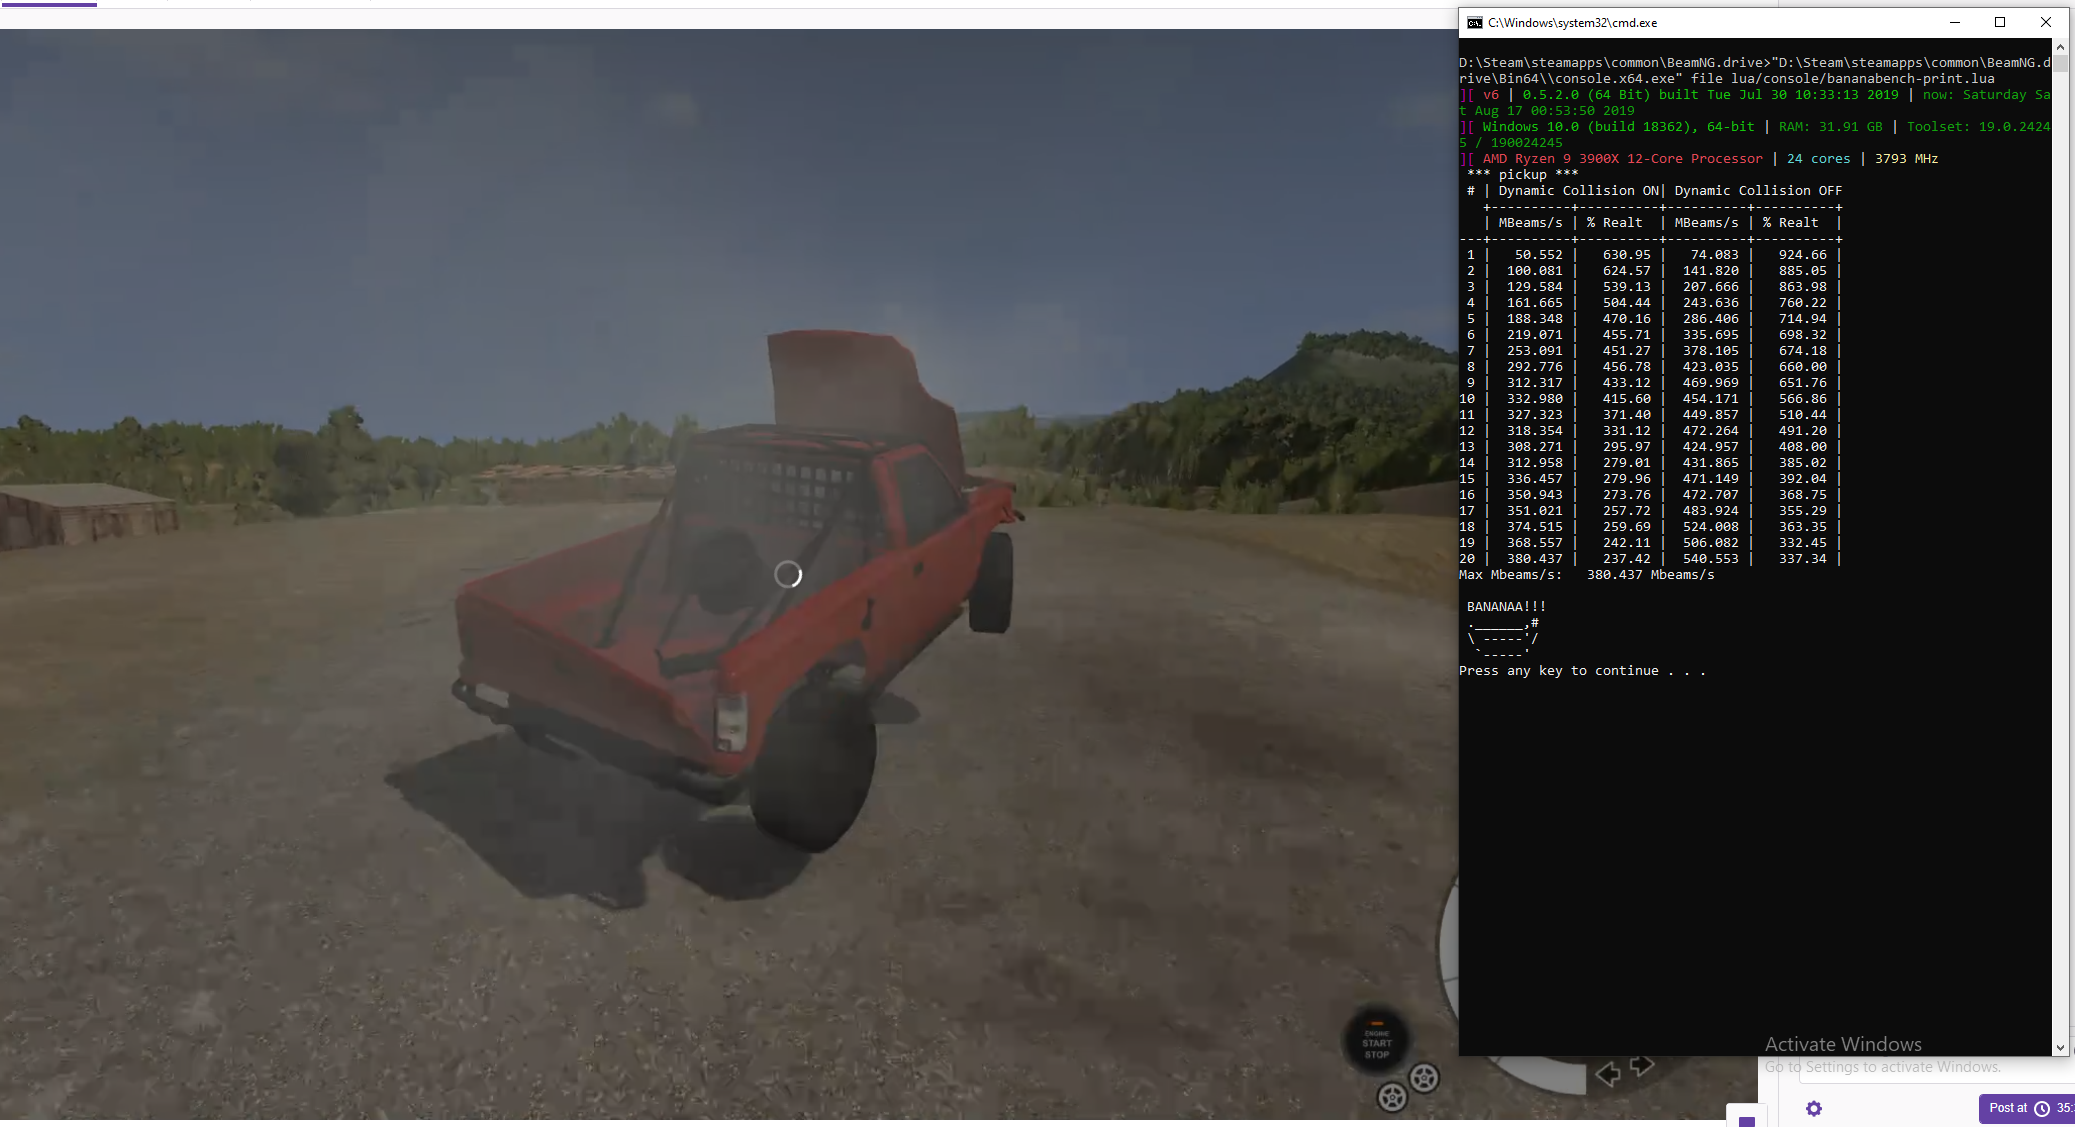Click the value 337.34 in row 20
2075x1127 pixels.
pos(1802,559)
